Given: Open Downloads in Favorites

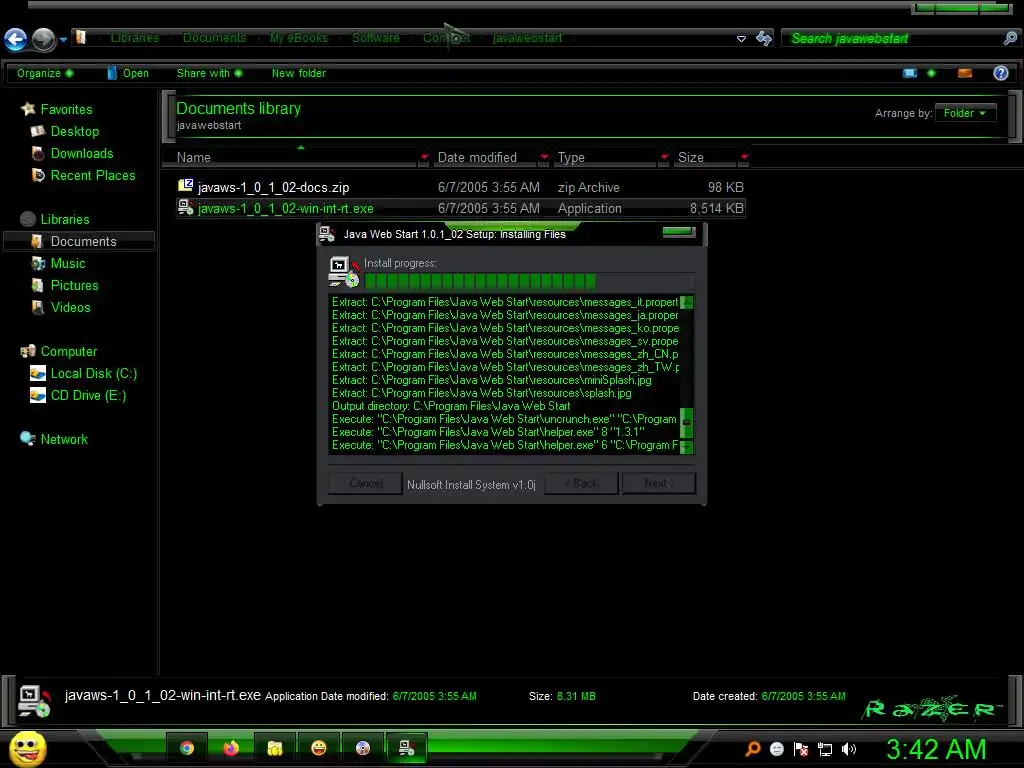Looking at the screenshot, I should (82, 153).
